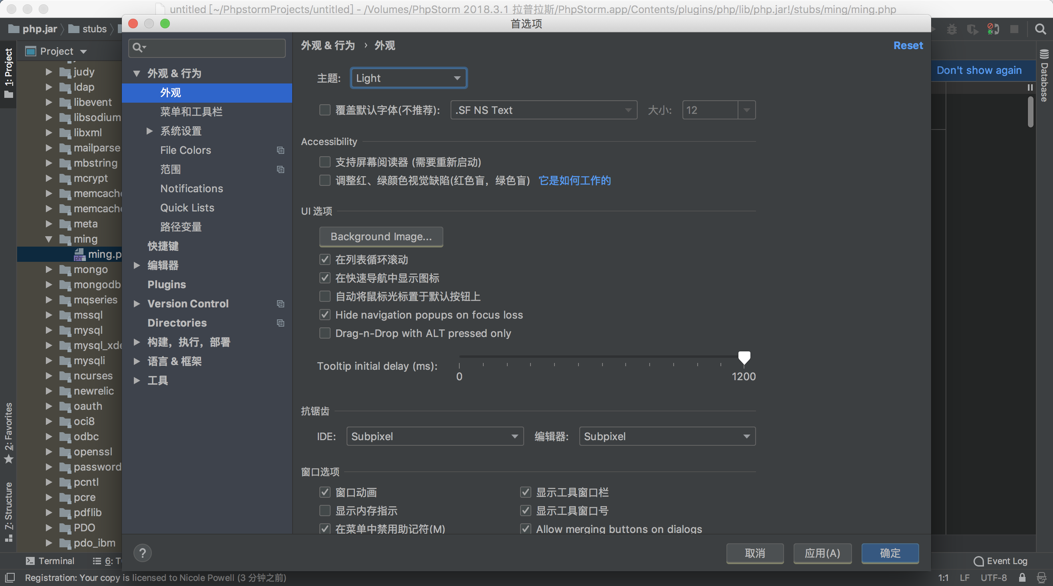The width and height of the screenshot is (1053, 586).
Task: Open 它是如何工作的 link
Action: (575, 181)
